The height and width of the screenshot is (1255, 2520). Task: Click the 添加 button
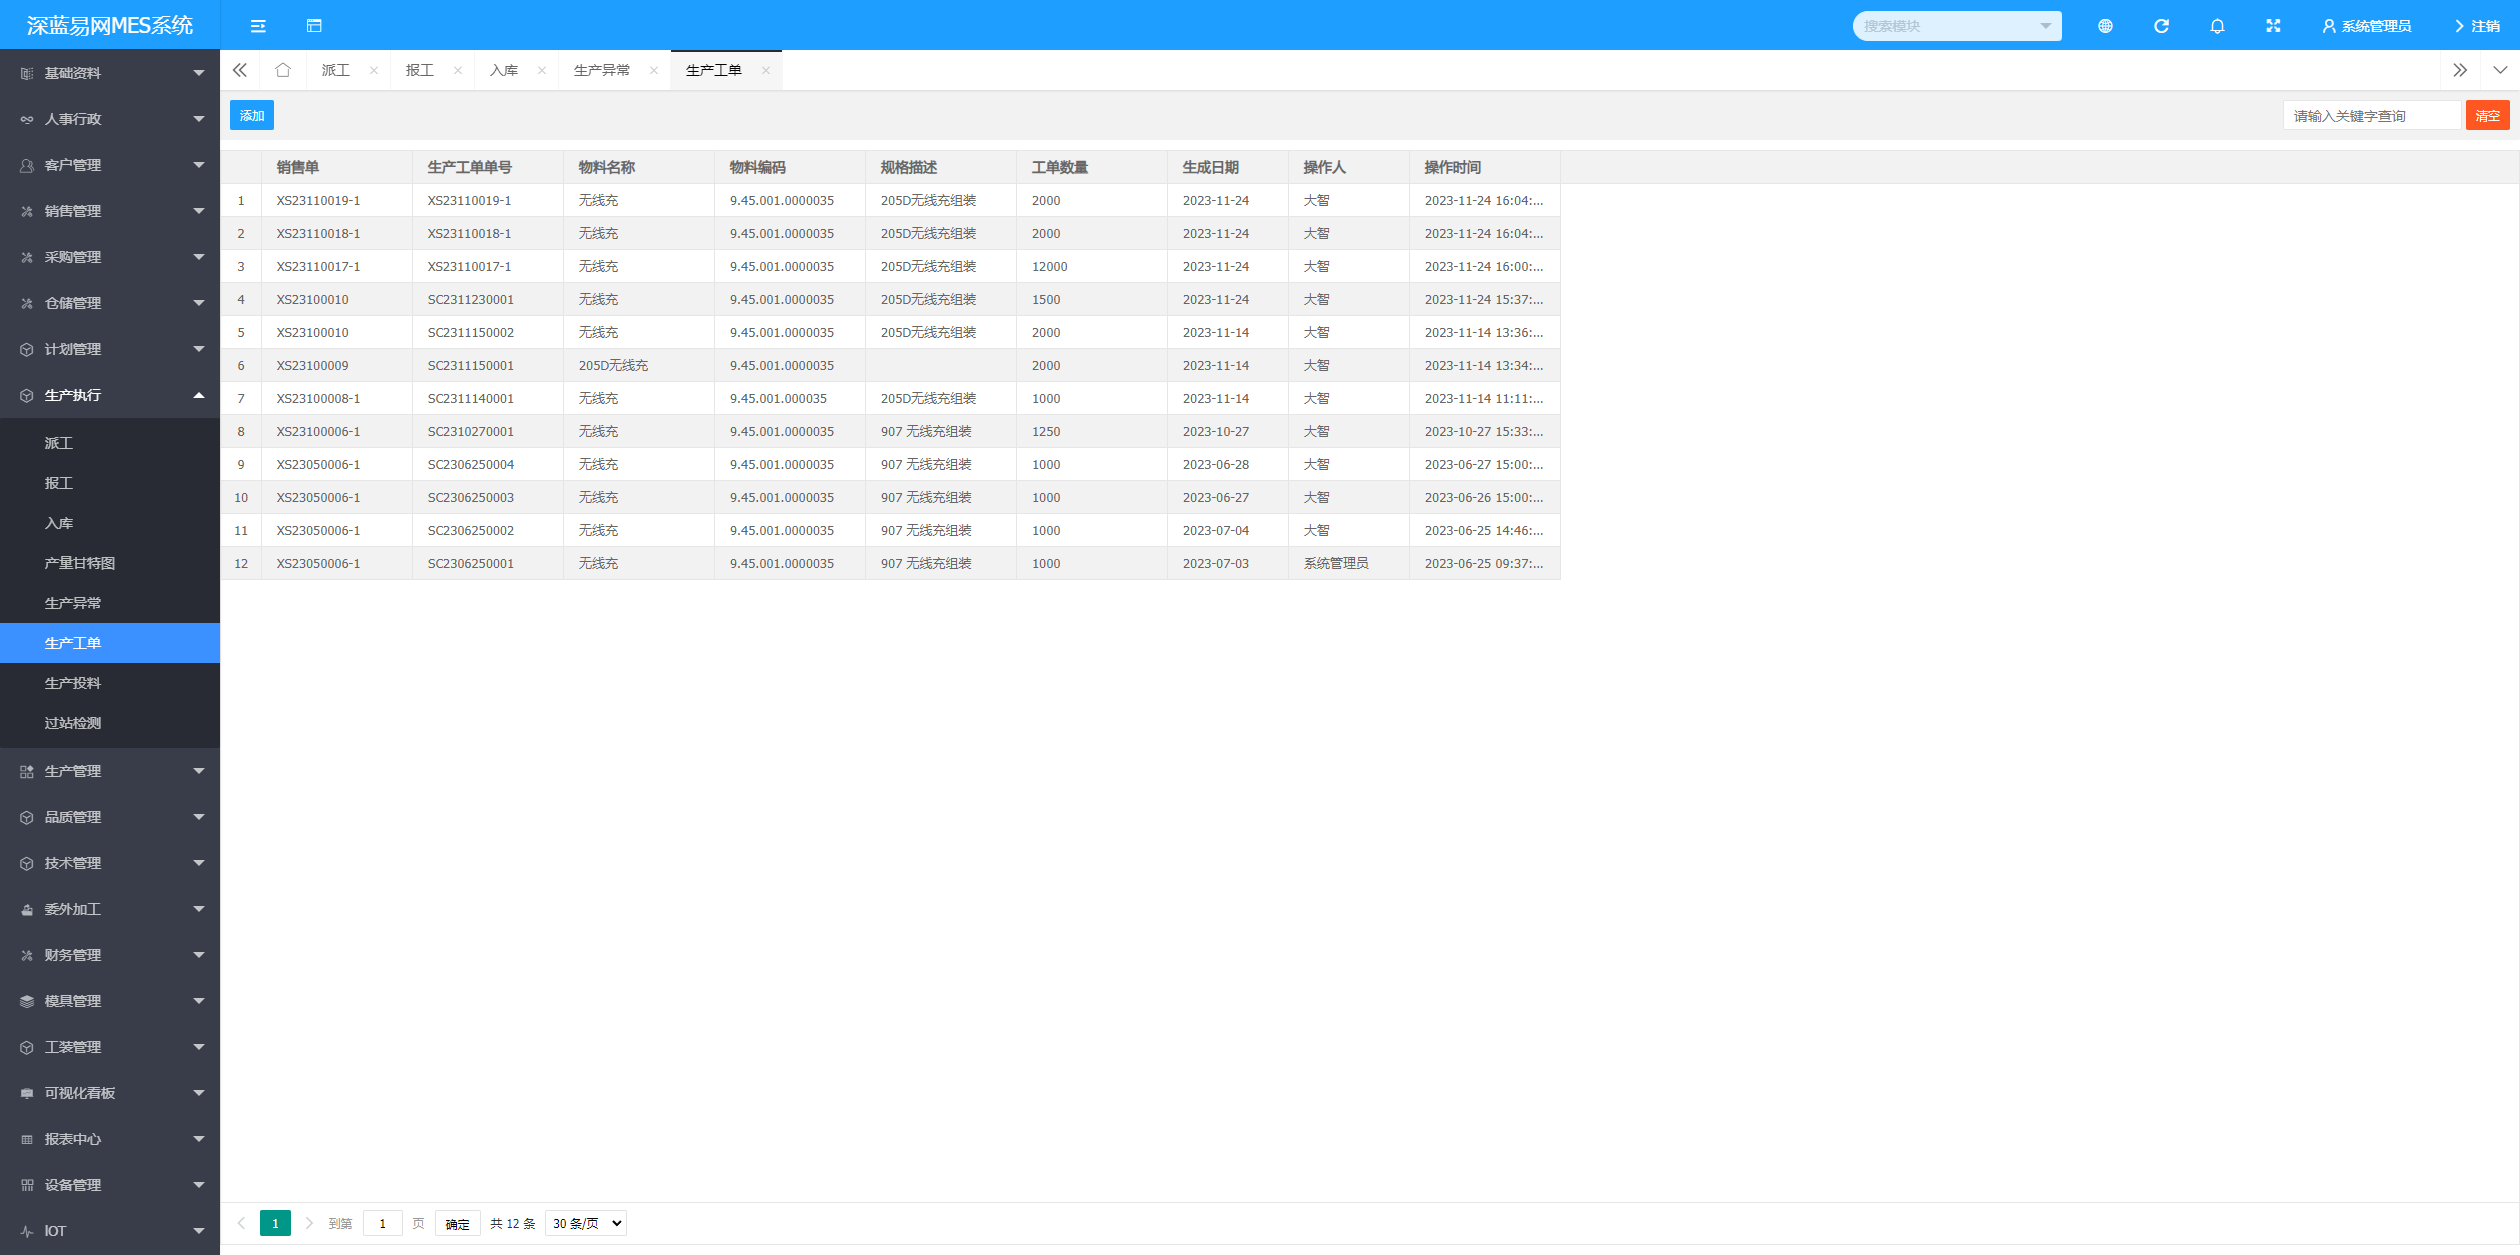point(252,115)
